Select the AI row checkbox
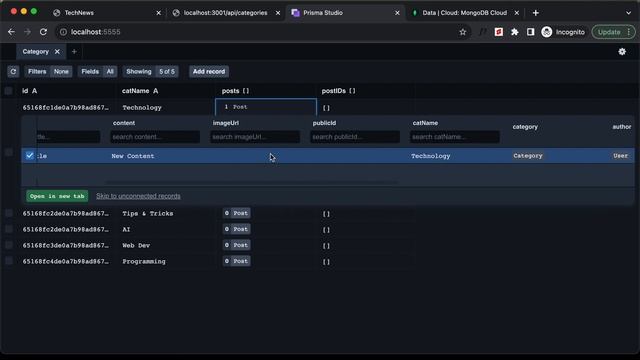 [x=9, y=229]
